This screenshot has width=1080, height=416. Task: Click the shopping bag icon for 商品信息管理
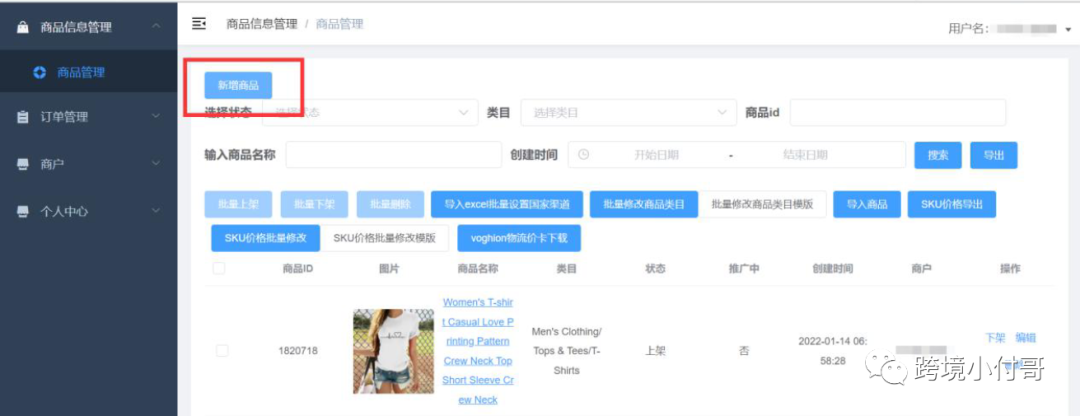tap(23, 27)
